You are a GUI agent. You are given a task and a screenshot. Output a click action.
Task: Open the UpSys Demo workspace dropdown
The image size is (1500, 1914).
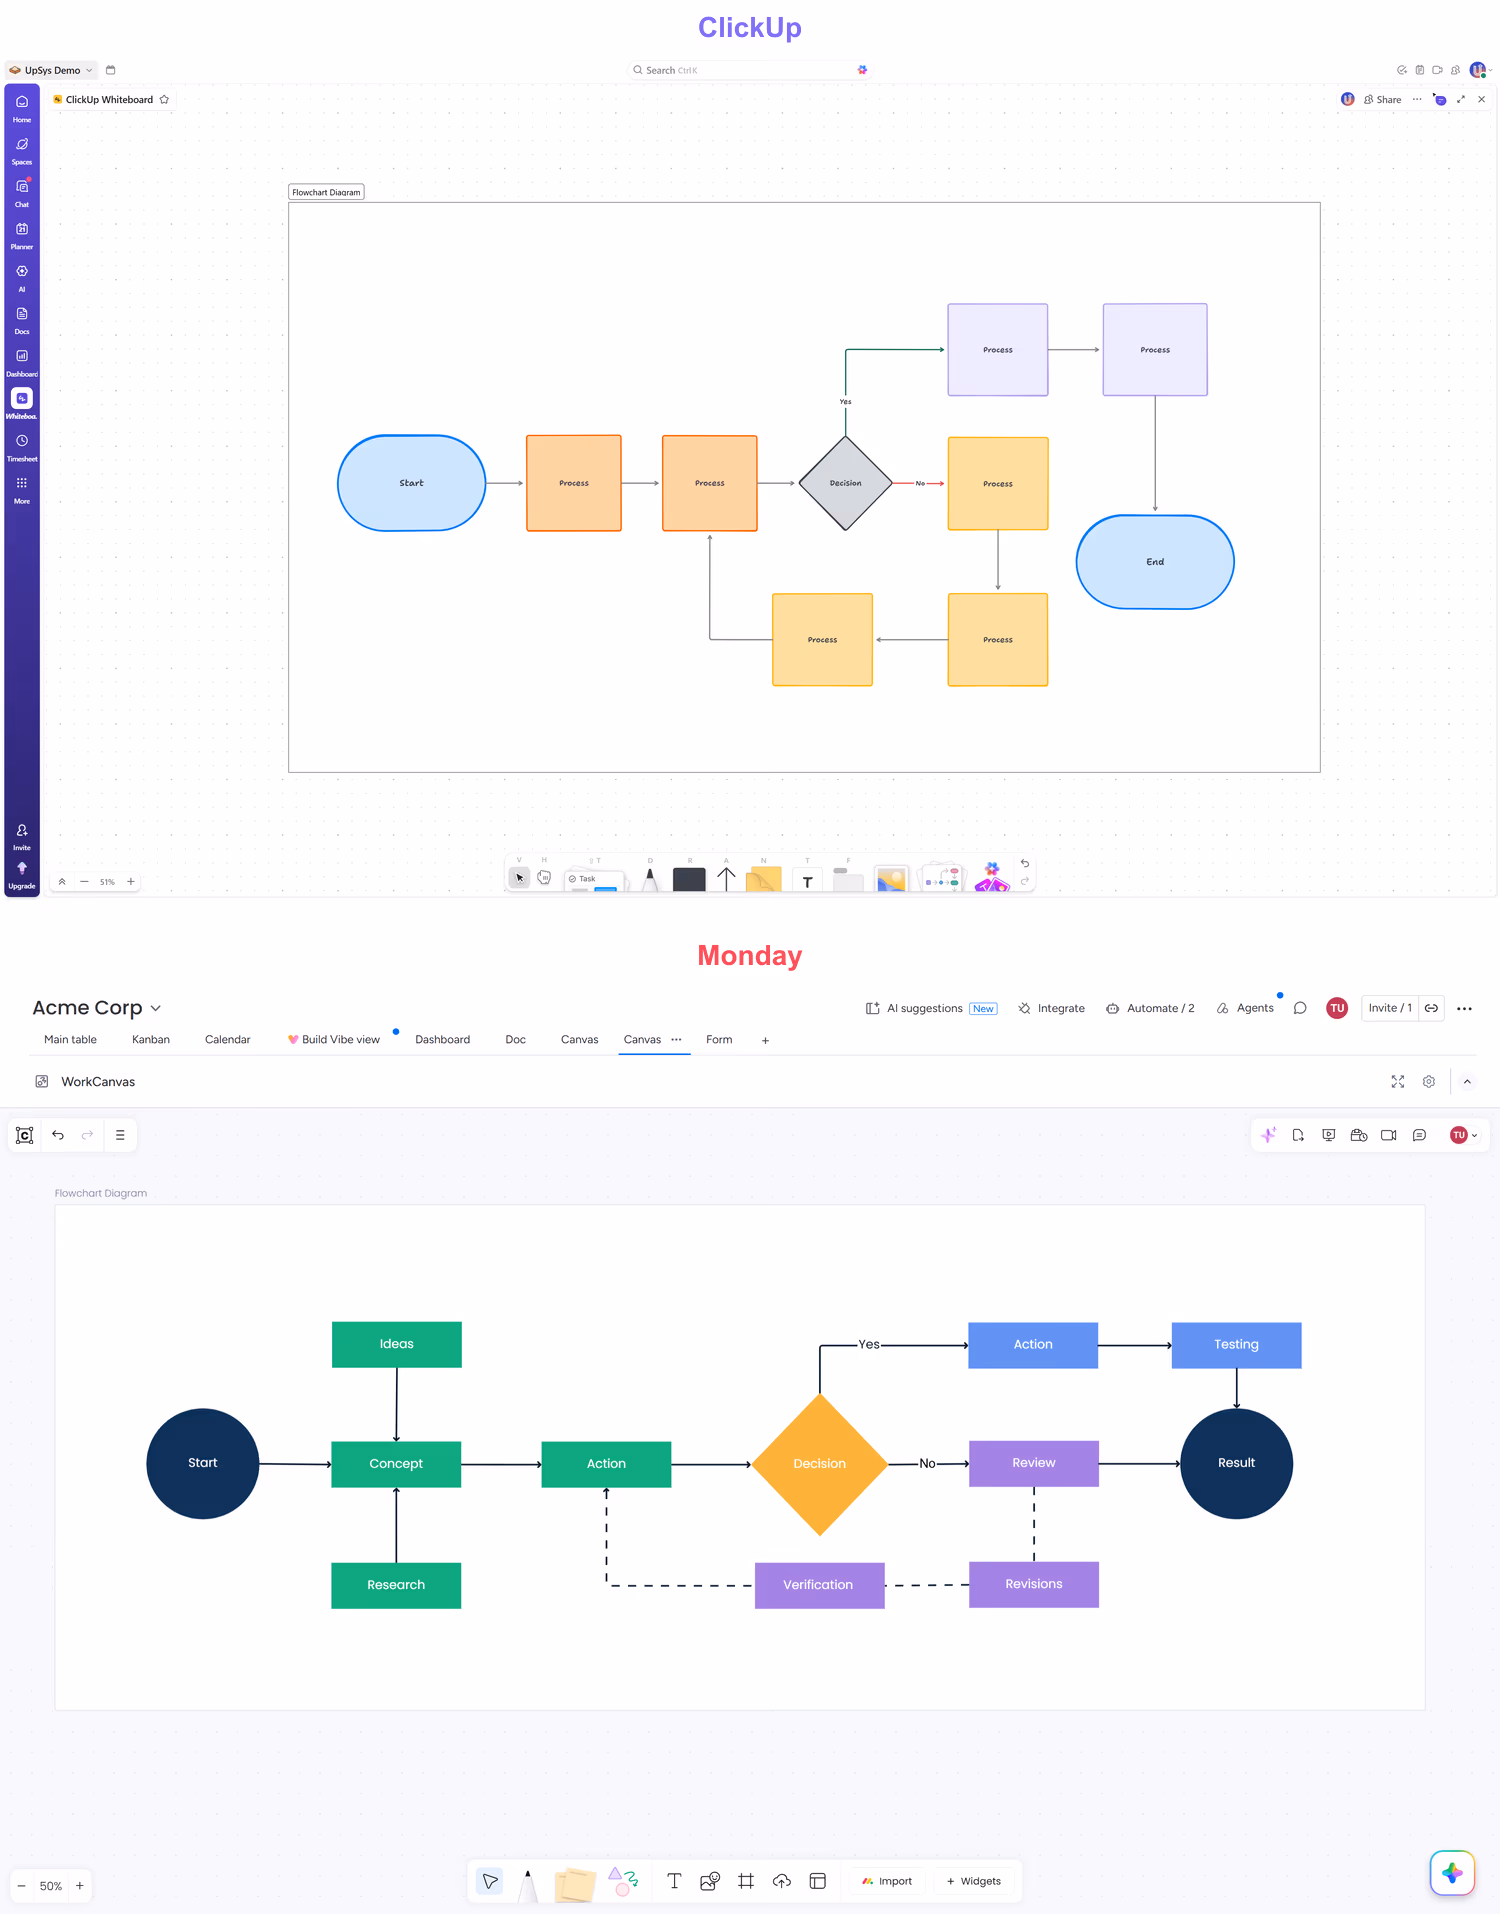tap(52, 70)
